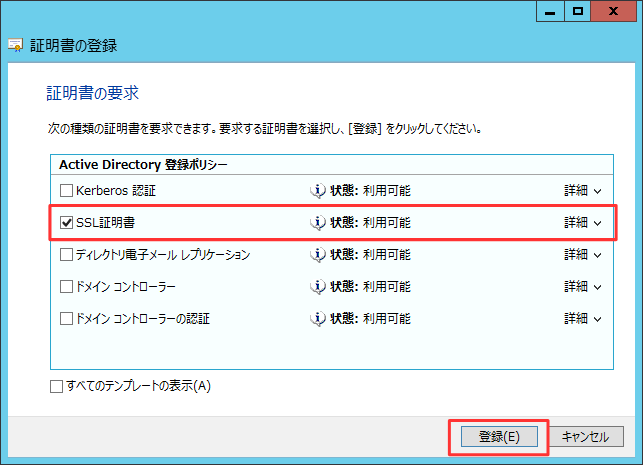Select ディレクトリ電子メール レプリケーション template name
This screenshot has width=643, height=465.
coord(163,255)
